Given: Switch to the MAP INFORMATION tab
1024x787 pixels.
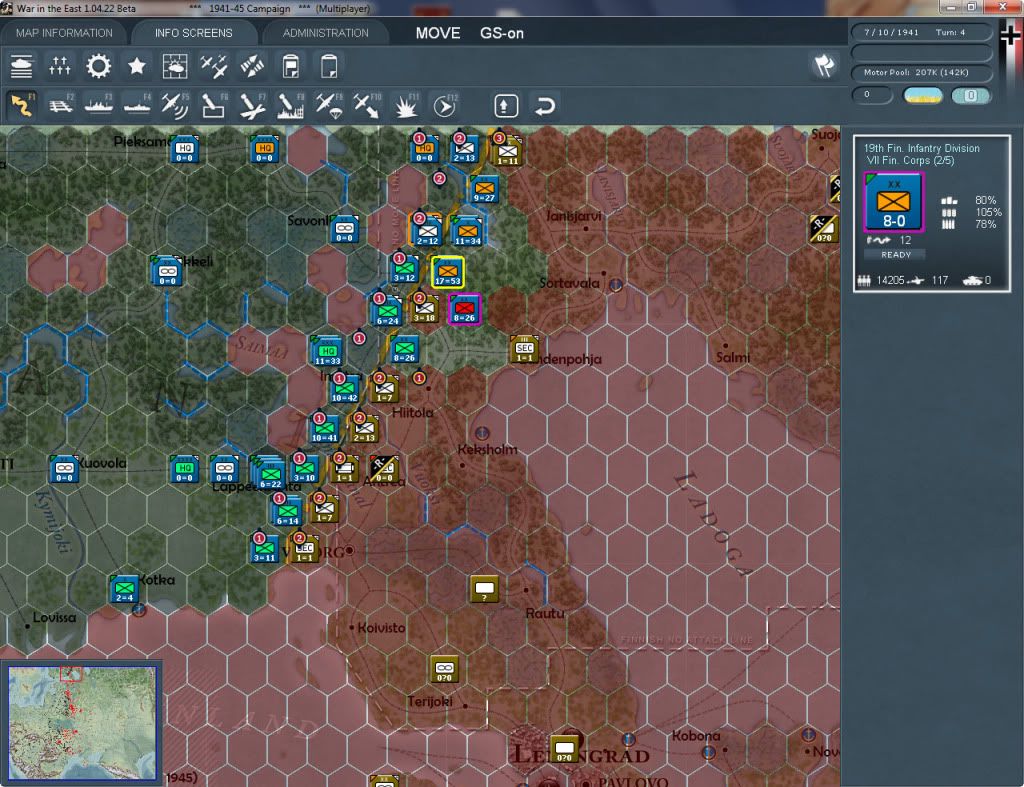Looking at the screenshot, I should coord(64,33).
